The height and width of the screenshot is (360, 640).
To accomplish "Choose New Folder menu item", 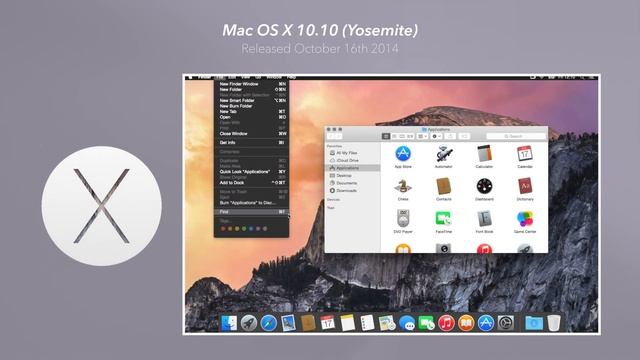I will click(x=251, y=89).
